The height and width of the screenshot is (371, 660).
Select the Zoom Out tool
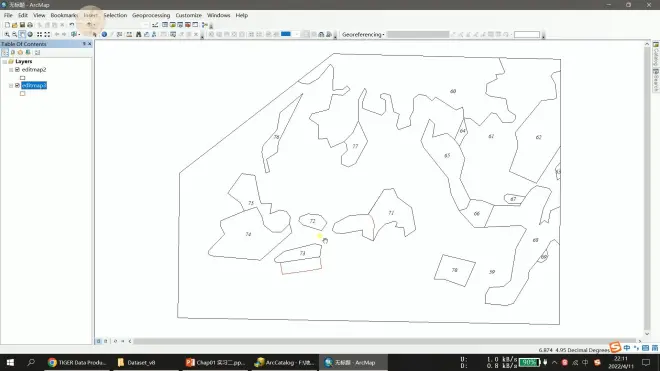pyautogui.click(x=14, y=35)
